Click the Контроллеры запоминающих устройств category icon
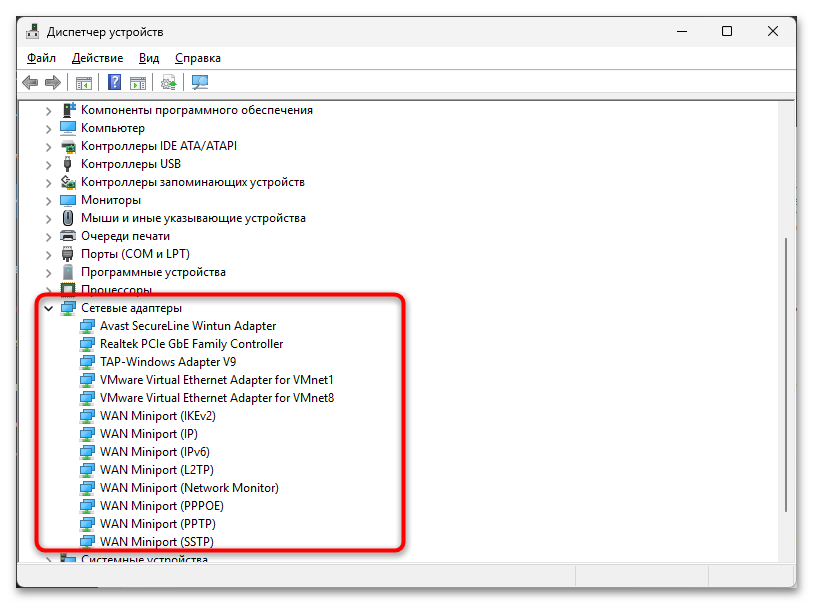This screenshot has width=813, height=604. pos(68,182)
